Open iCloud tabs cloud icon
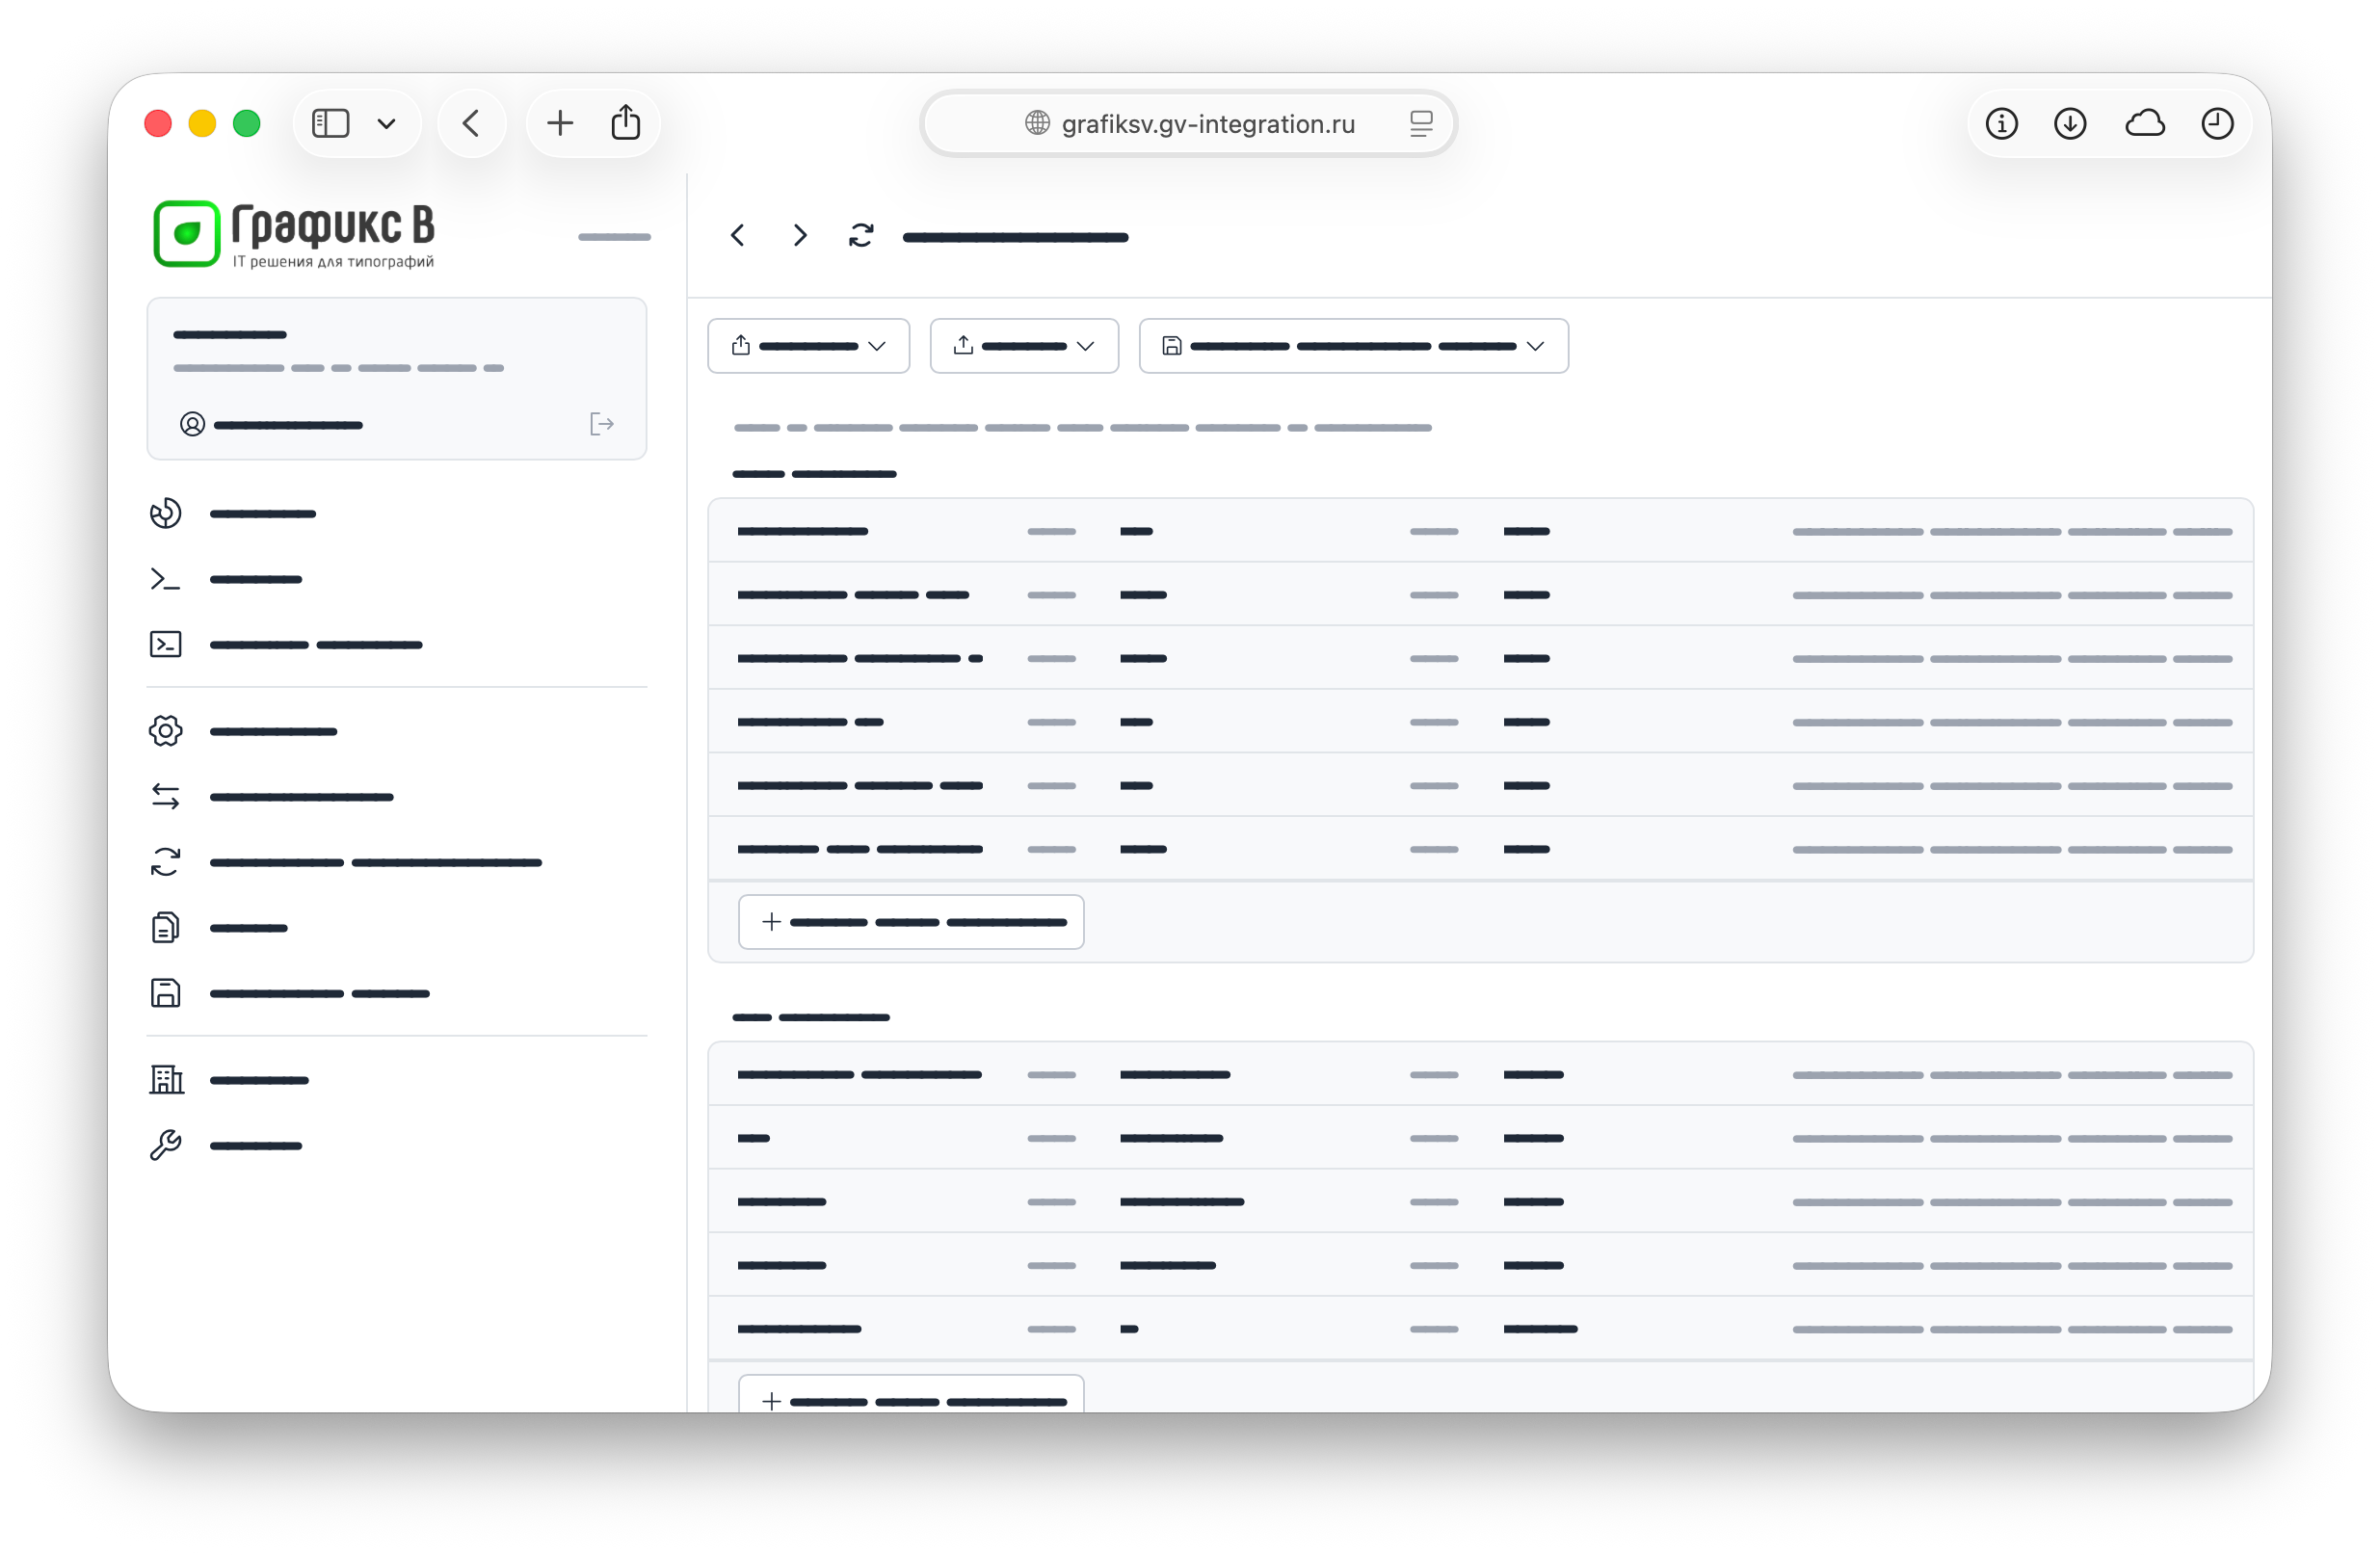The image size is (2380, 1555). tap(2145, 124)
